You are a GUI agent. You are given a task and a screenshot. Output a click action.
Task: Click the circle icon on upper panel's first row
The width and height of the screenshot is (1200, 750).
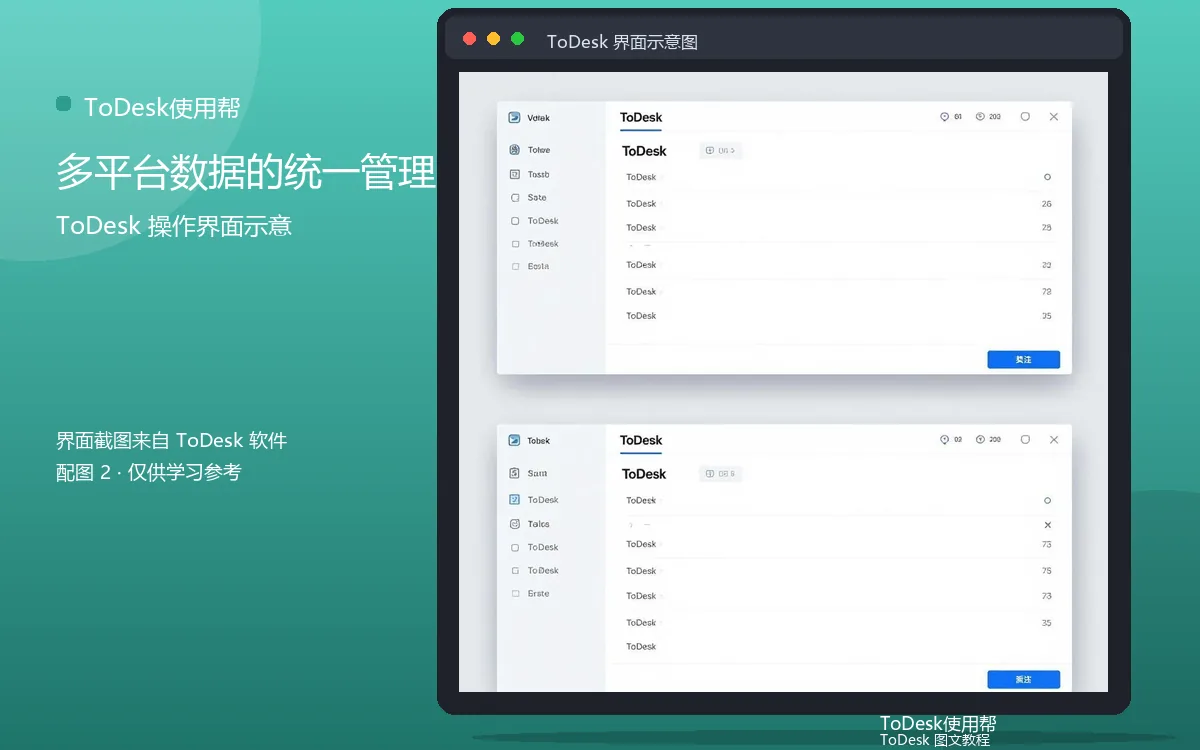click(1047, 177)
